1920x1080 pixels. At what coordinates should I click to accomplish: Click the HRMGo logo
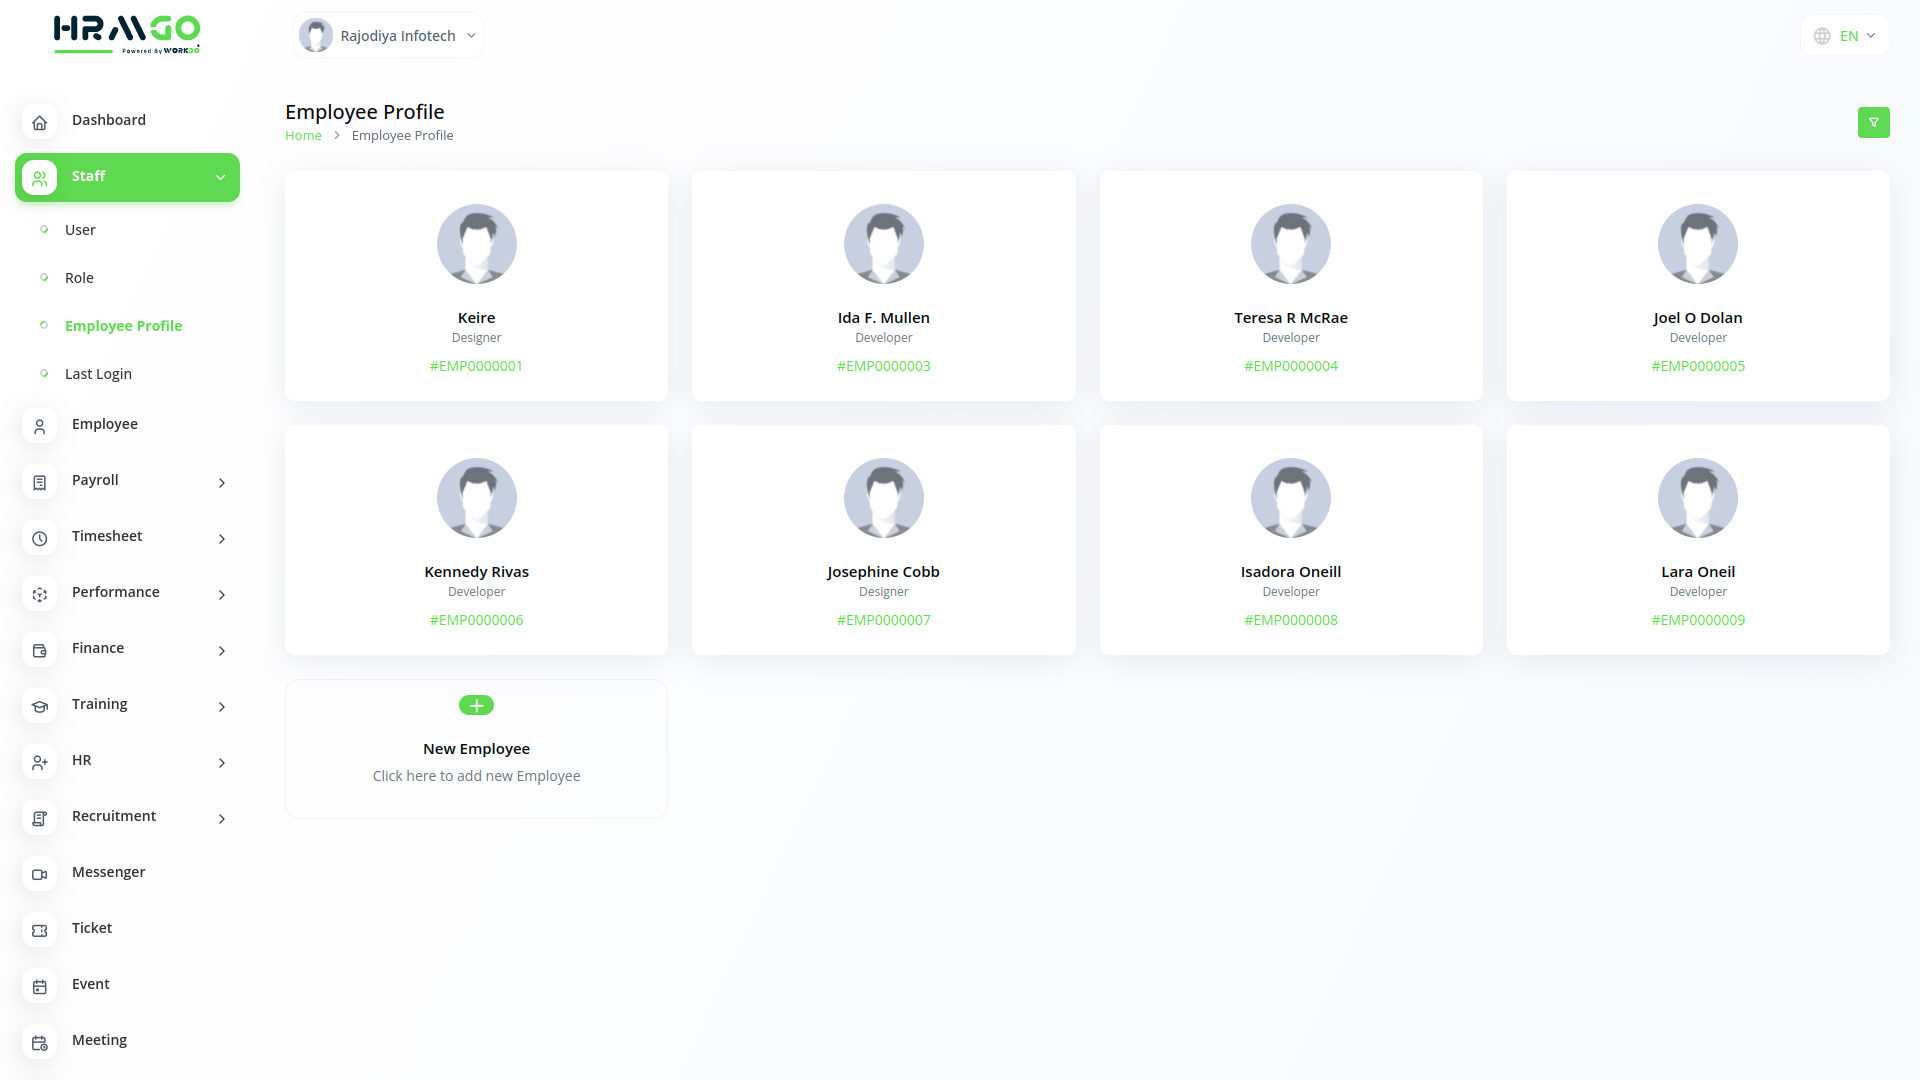[127, 34]
